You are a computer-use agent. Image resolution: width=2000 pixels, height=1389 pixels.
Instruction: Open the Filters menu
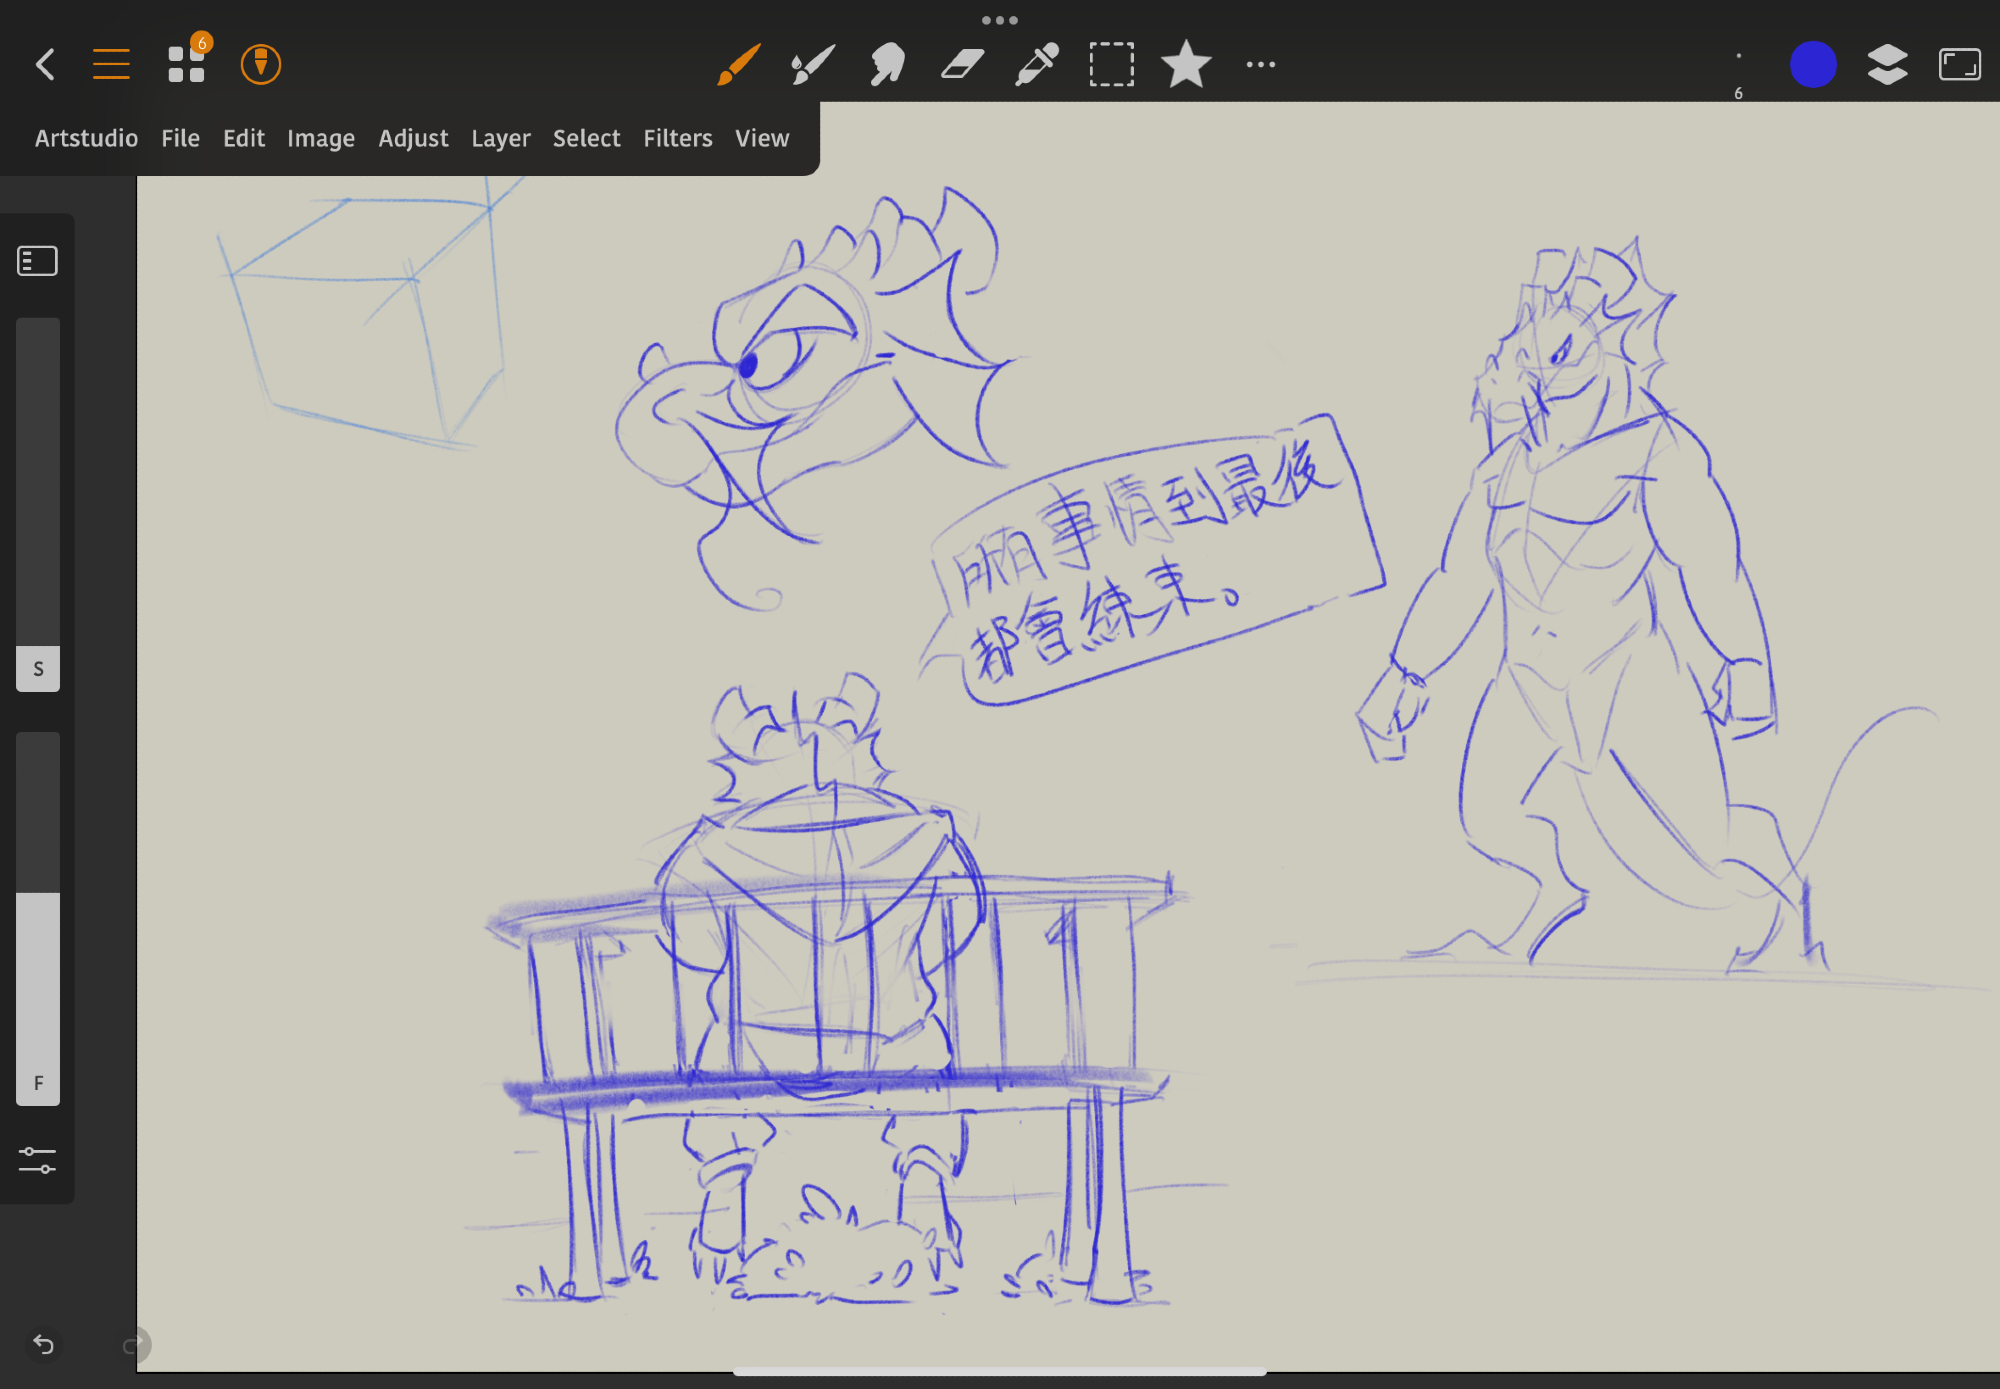(677, 138)
